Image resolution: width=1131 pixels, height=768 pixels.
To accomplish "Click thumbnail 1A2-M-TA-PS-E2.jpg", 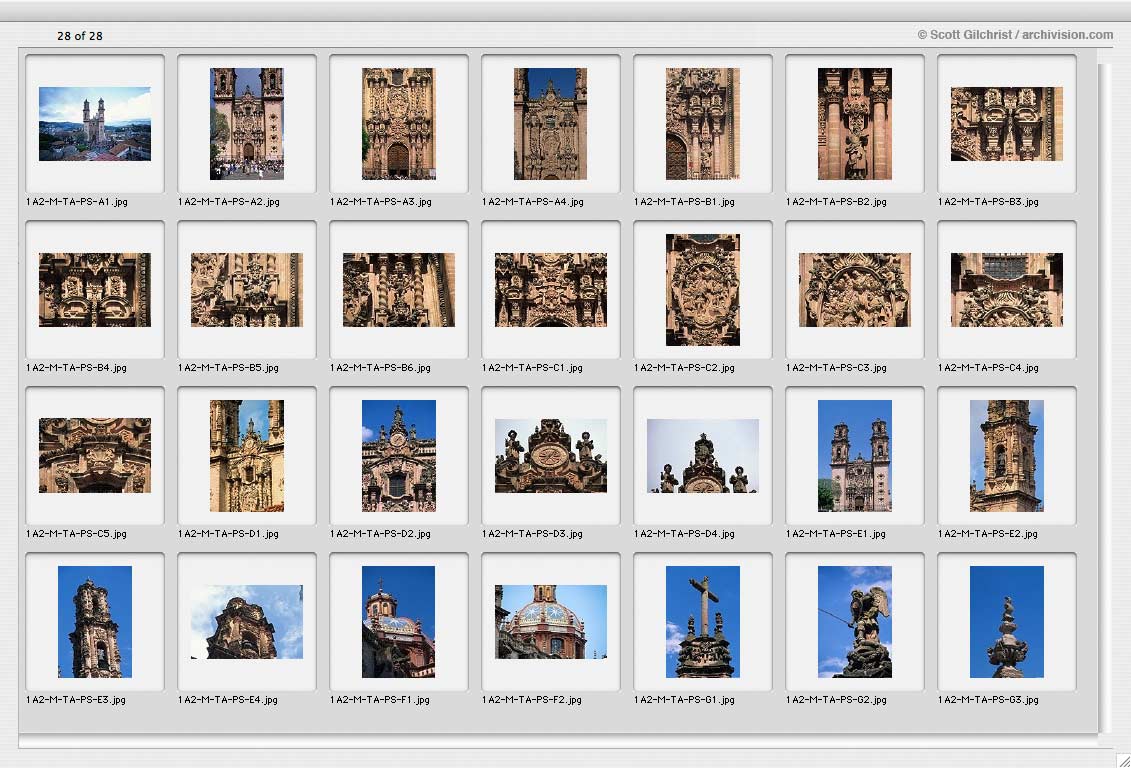I will pos(1007,456).
